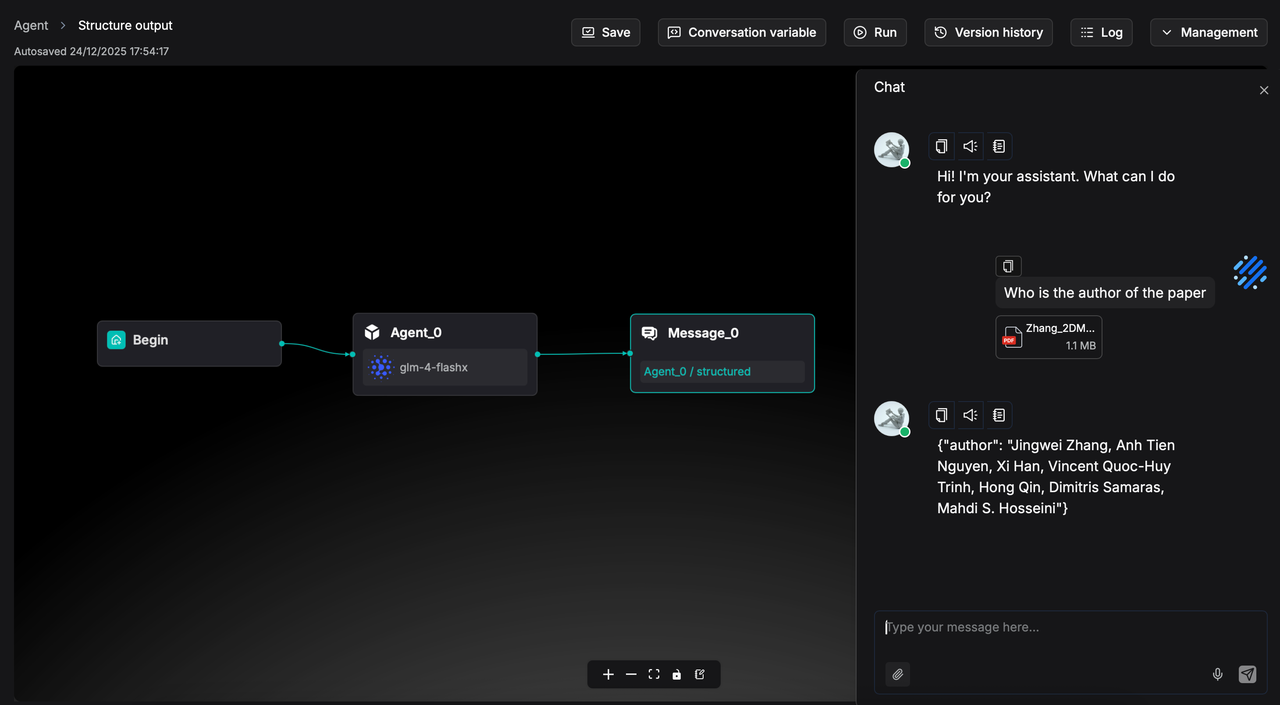Toggle the canvas lock control

[677, 674]
